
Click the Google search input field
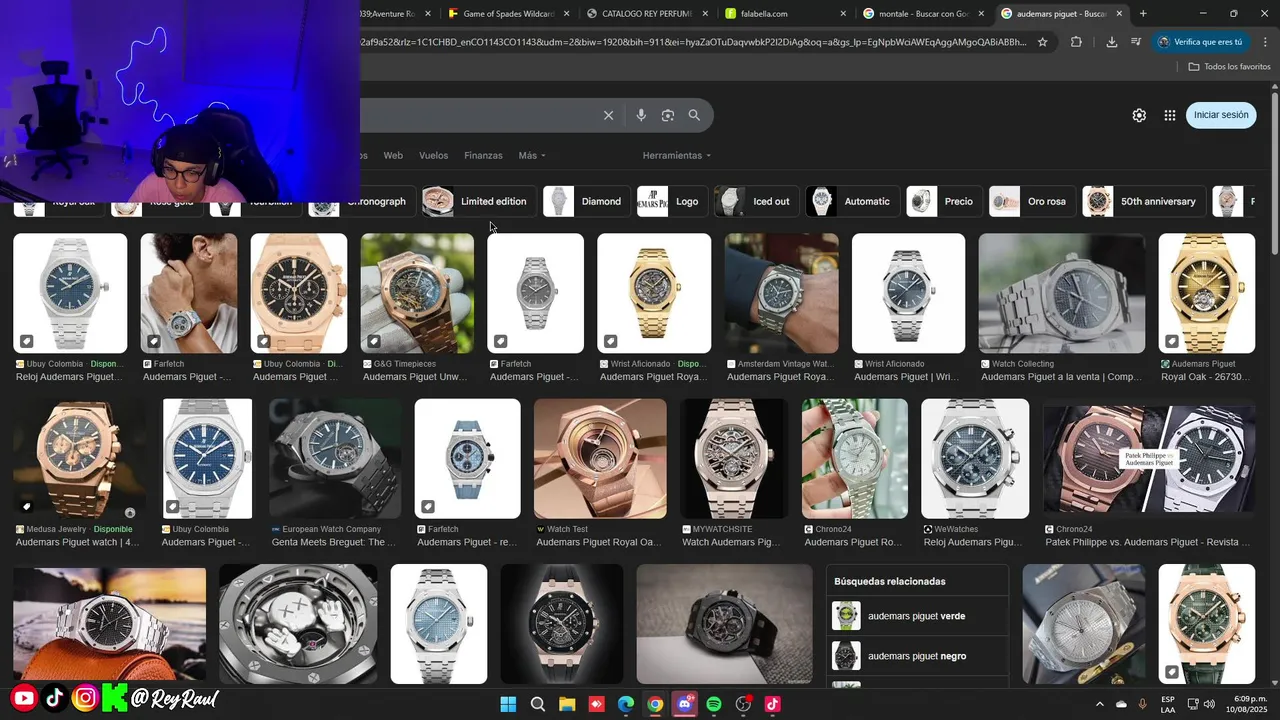coord(478,115)
